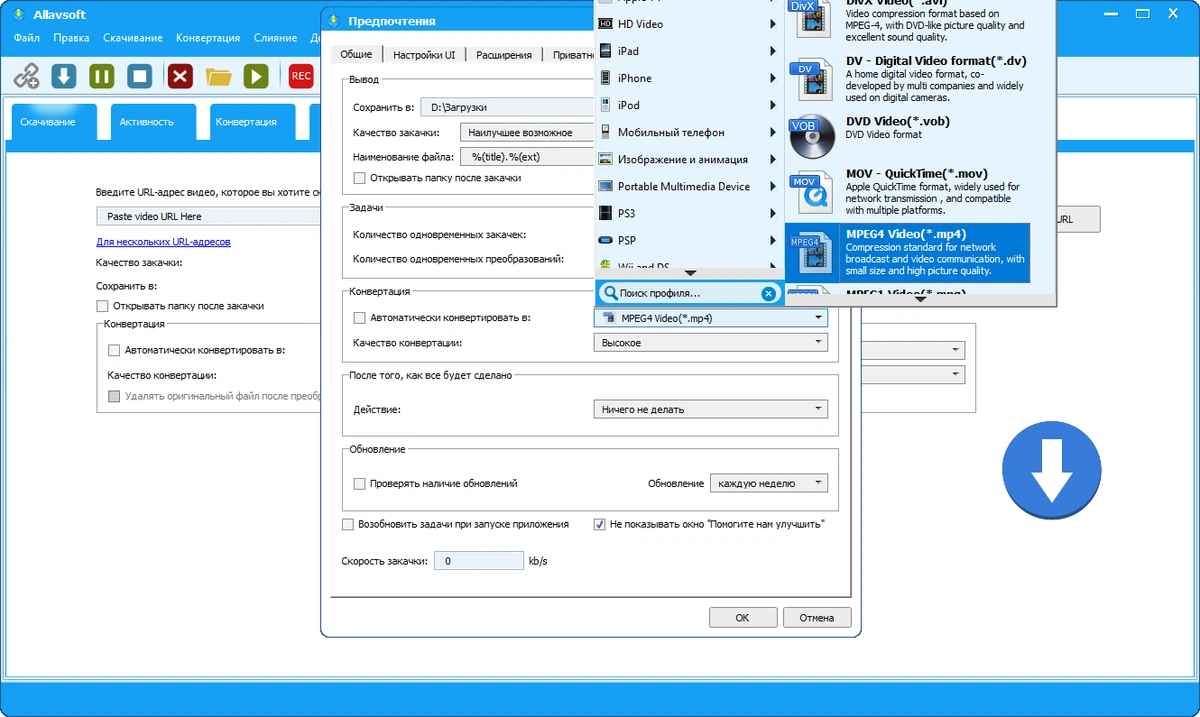Expand the iPhone submenu arrow
Viewport: 1200px width, 717px height.
point(773,78)
